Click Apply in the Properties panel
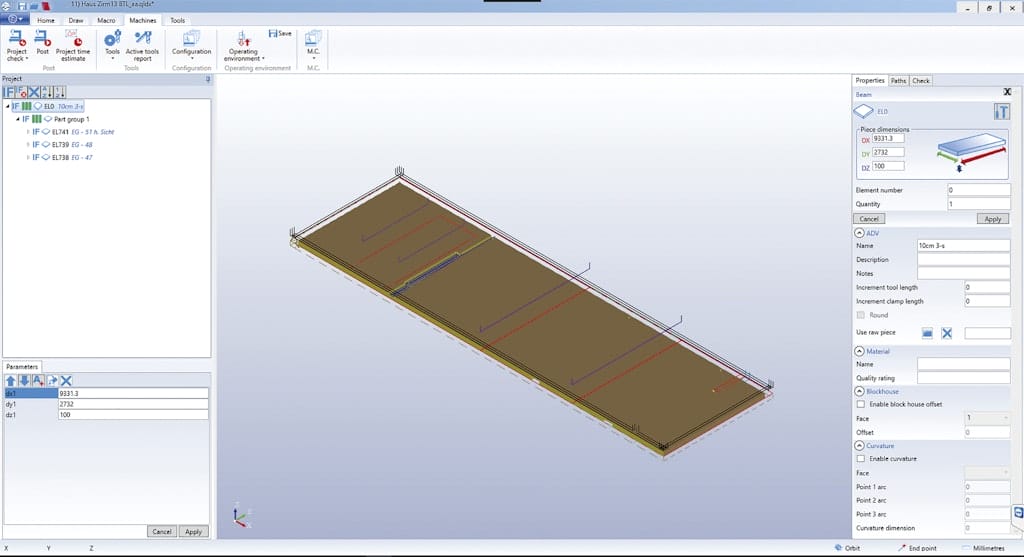This screenshot has width=1024, height=557. (992, 218)
